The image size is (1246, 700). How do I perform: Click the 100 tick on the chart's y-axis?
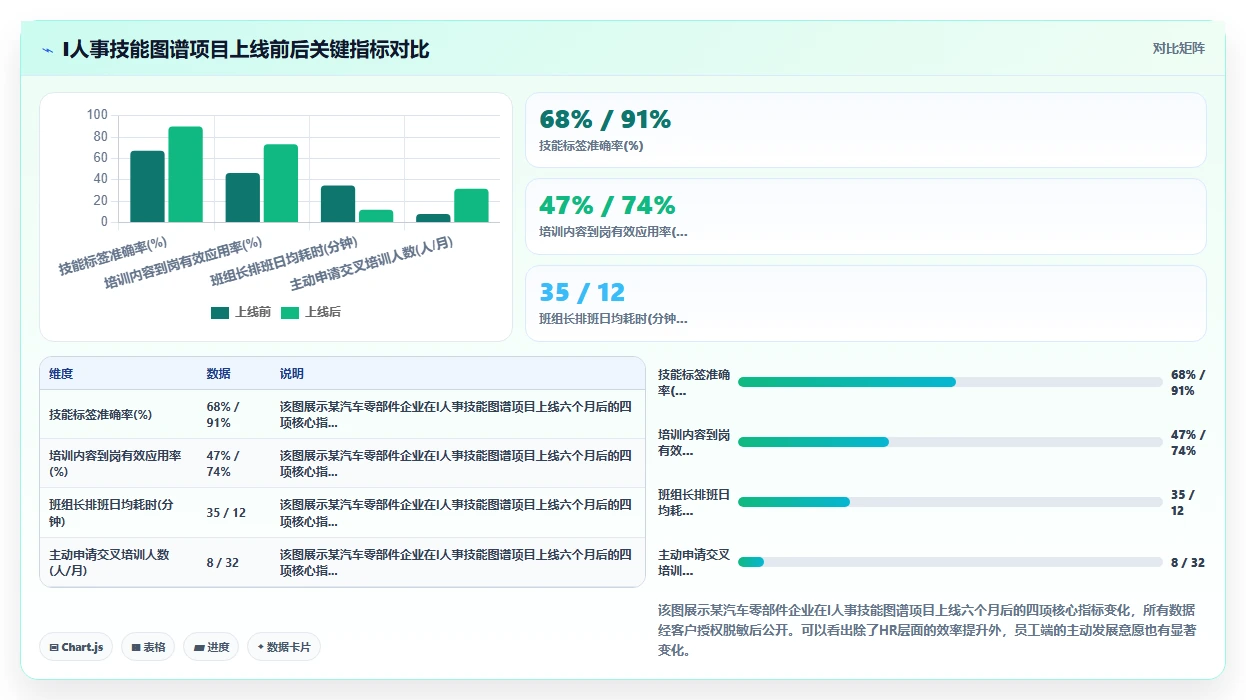coord(97,115)
